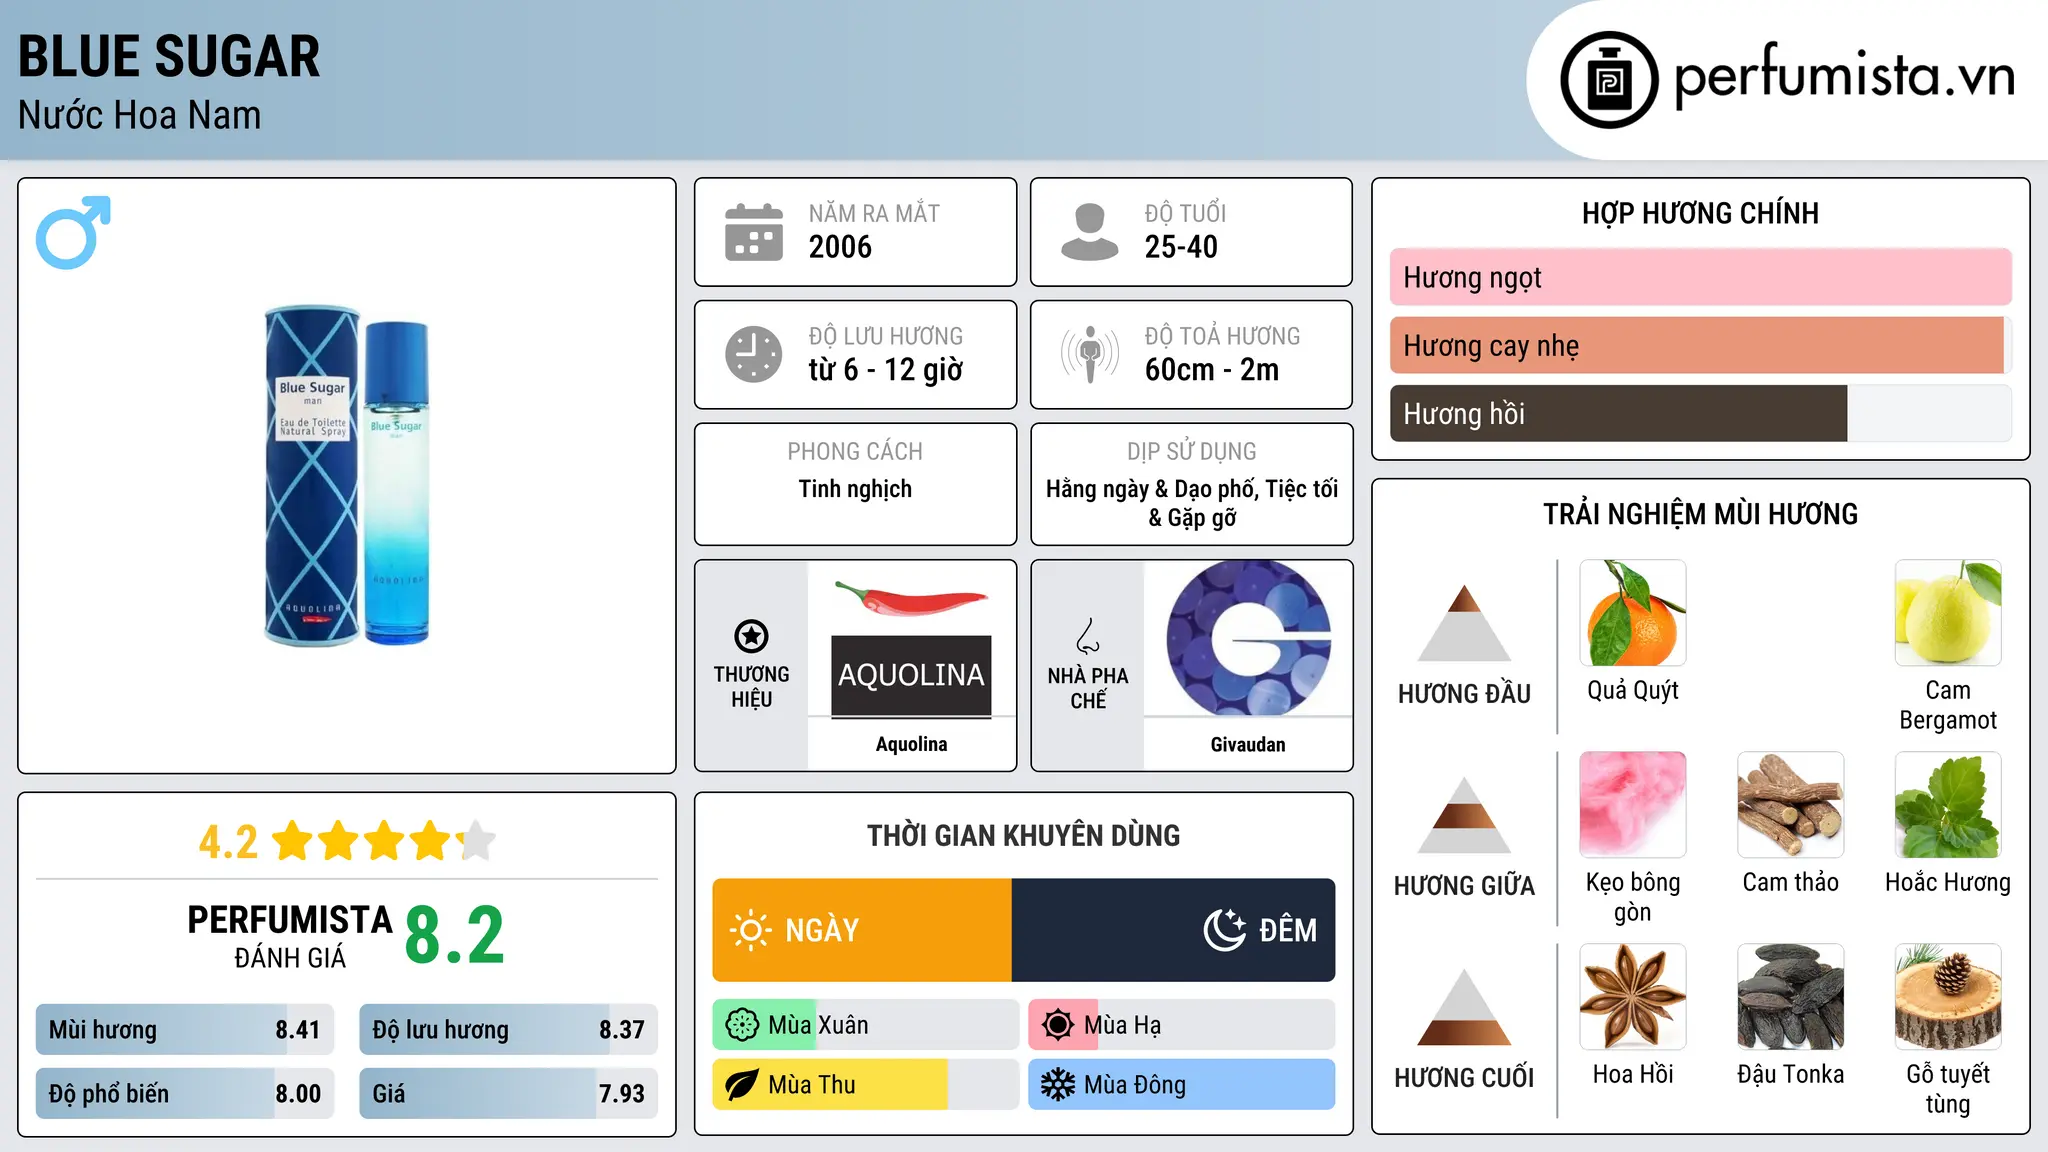2048x1152 pixels.
Task: Open the Blue Sugar bottle product image
Action: pos(346,475)
